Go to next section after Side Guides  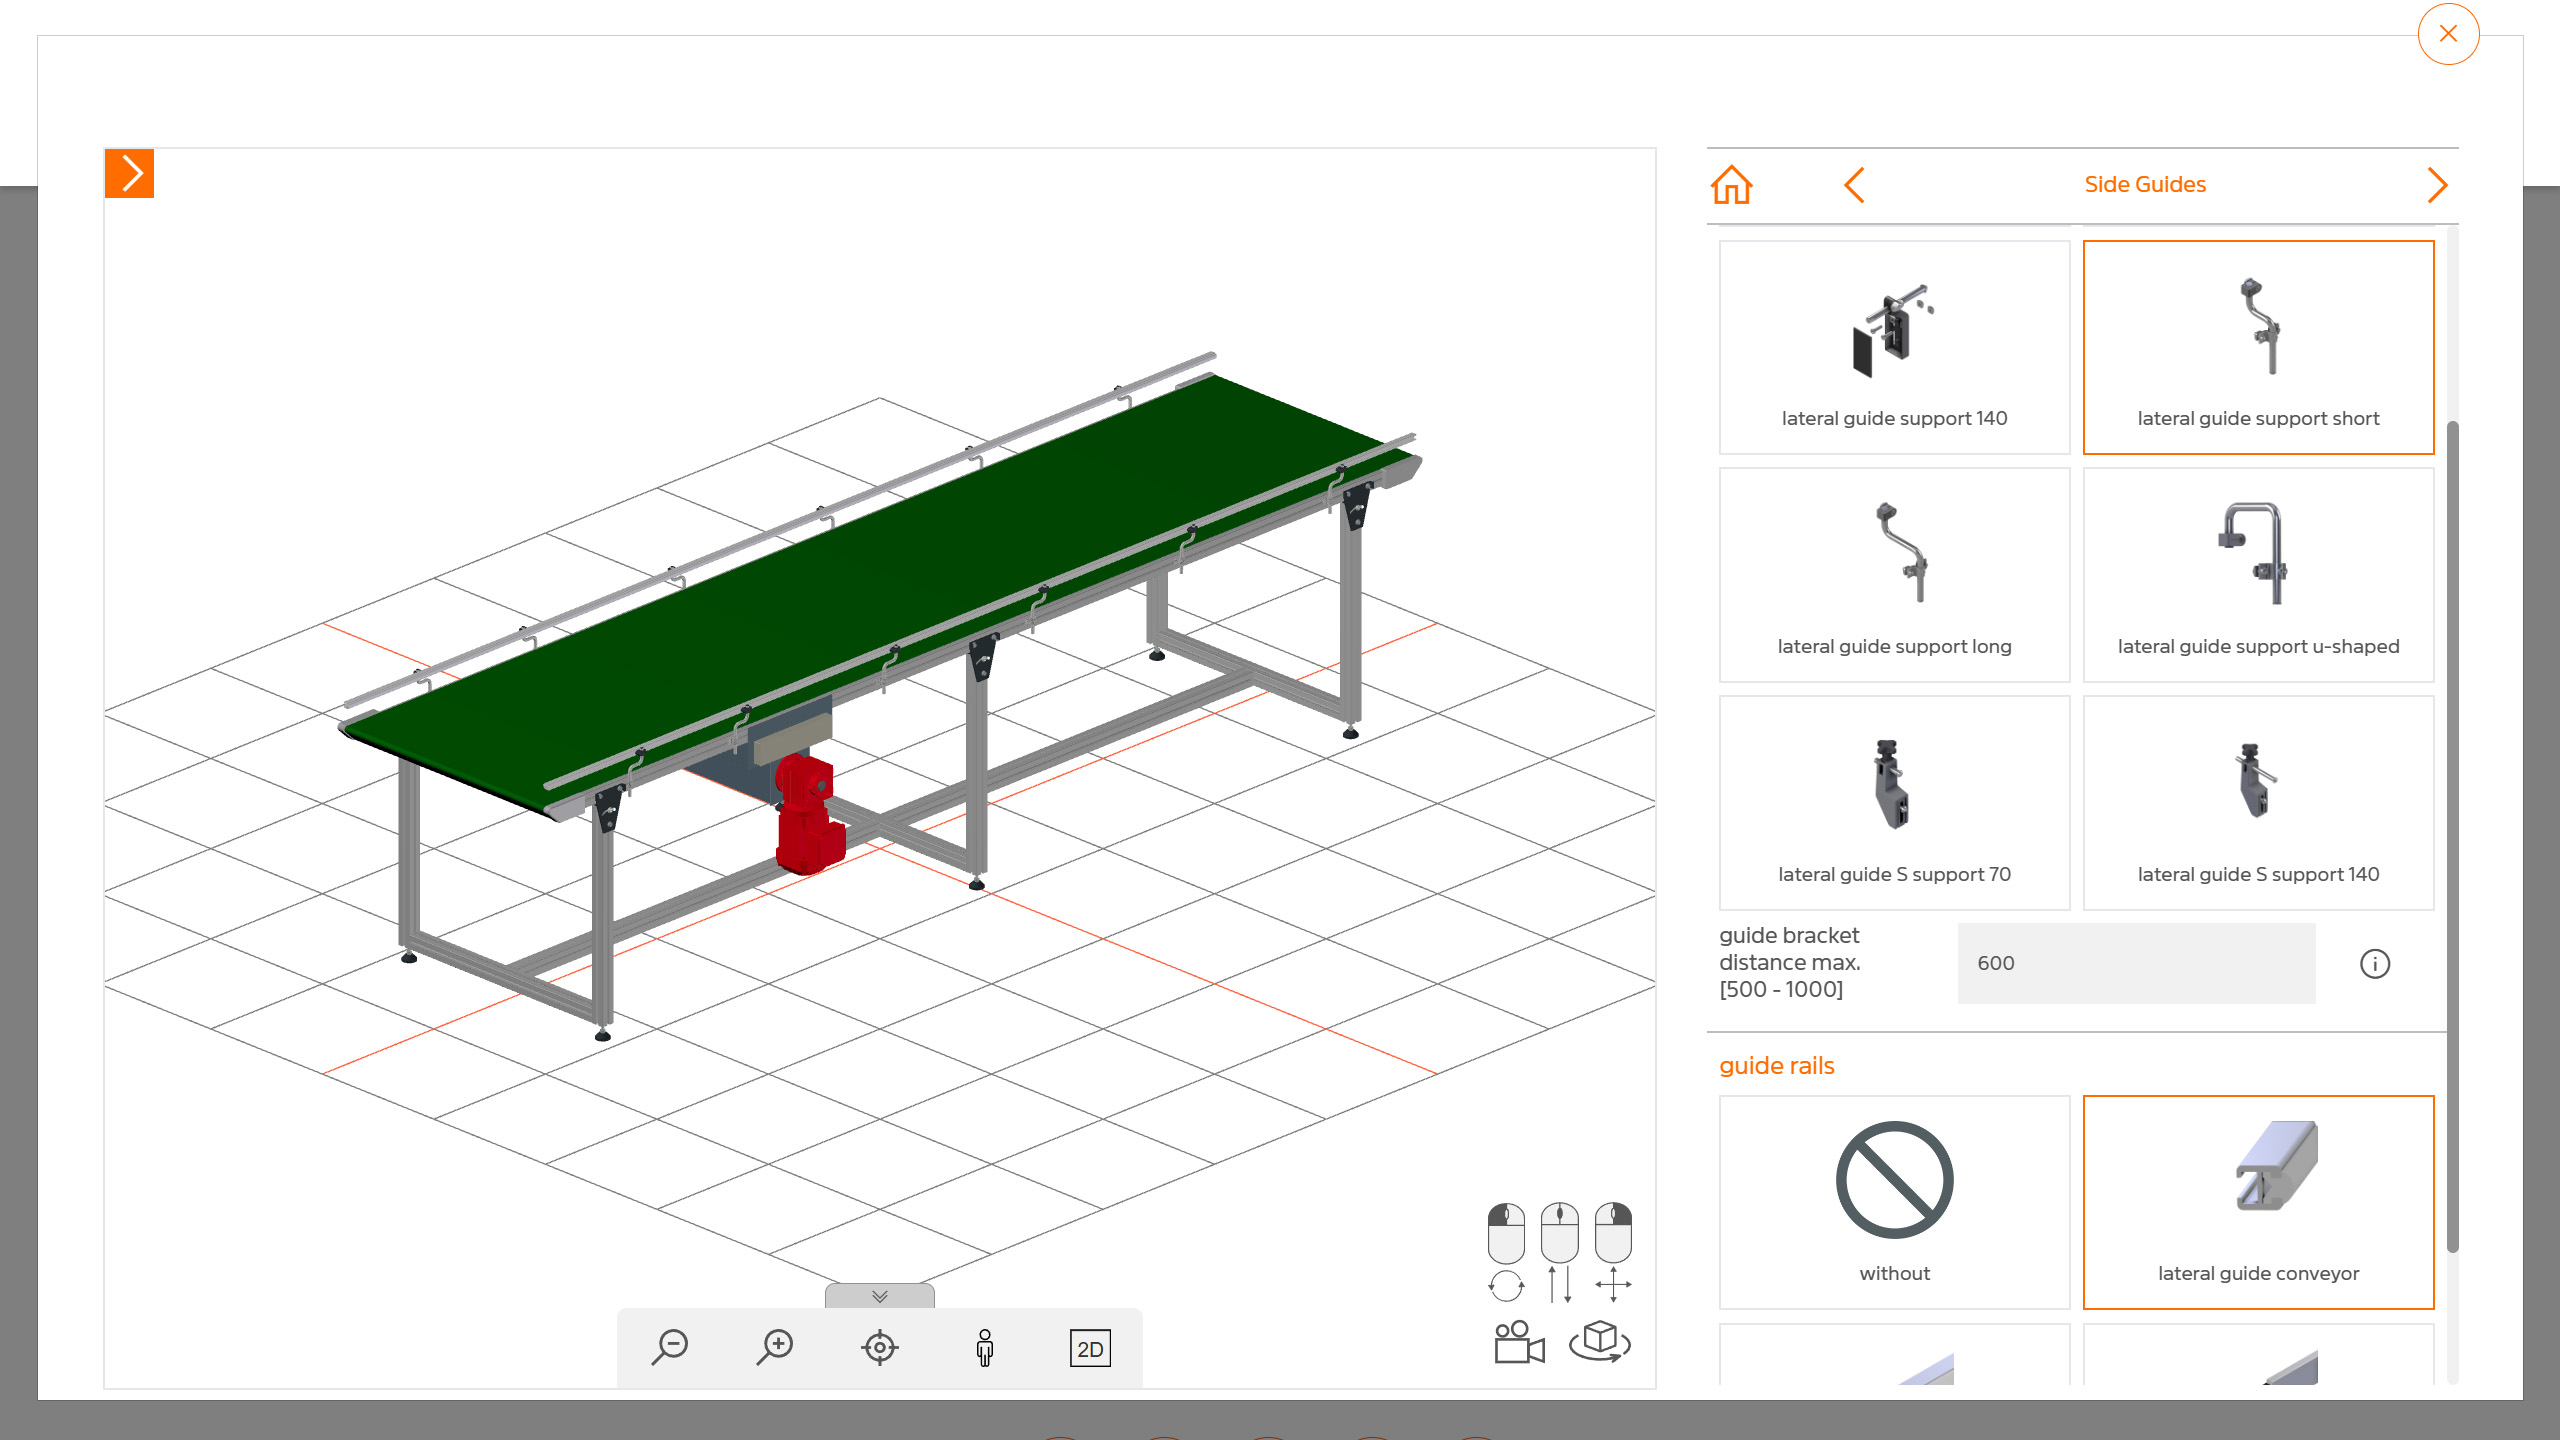tap(2437, 185)
